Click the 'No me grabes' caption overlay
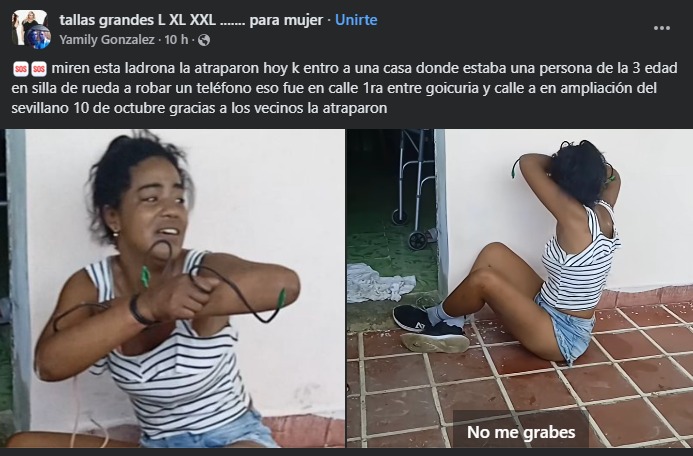Viewport: 693px width, 456px height. (x=521, y=432)
